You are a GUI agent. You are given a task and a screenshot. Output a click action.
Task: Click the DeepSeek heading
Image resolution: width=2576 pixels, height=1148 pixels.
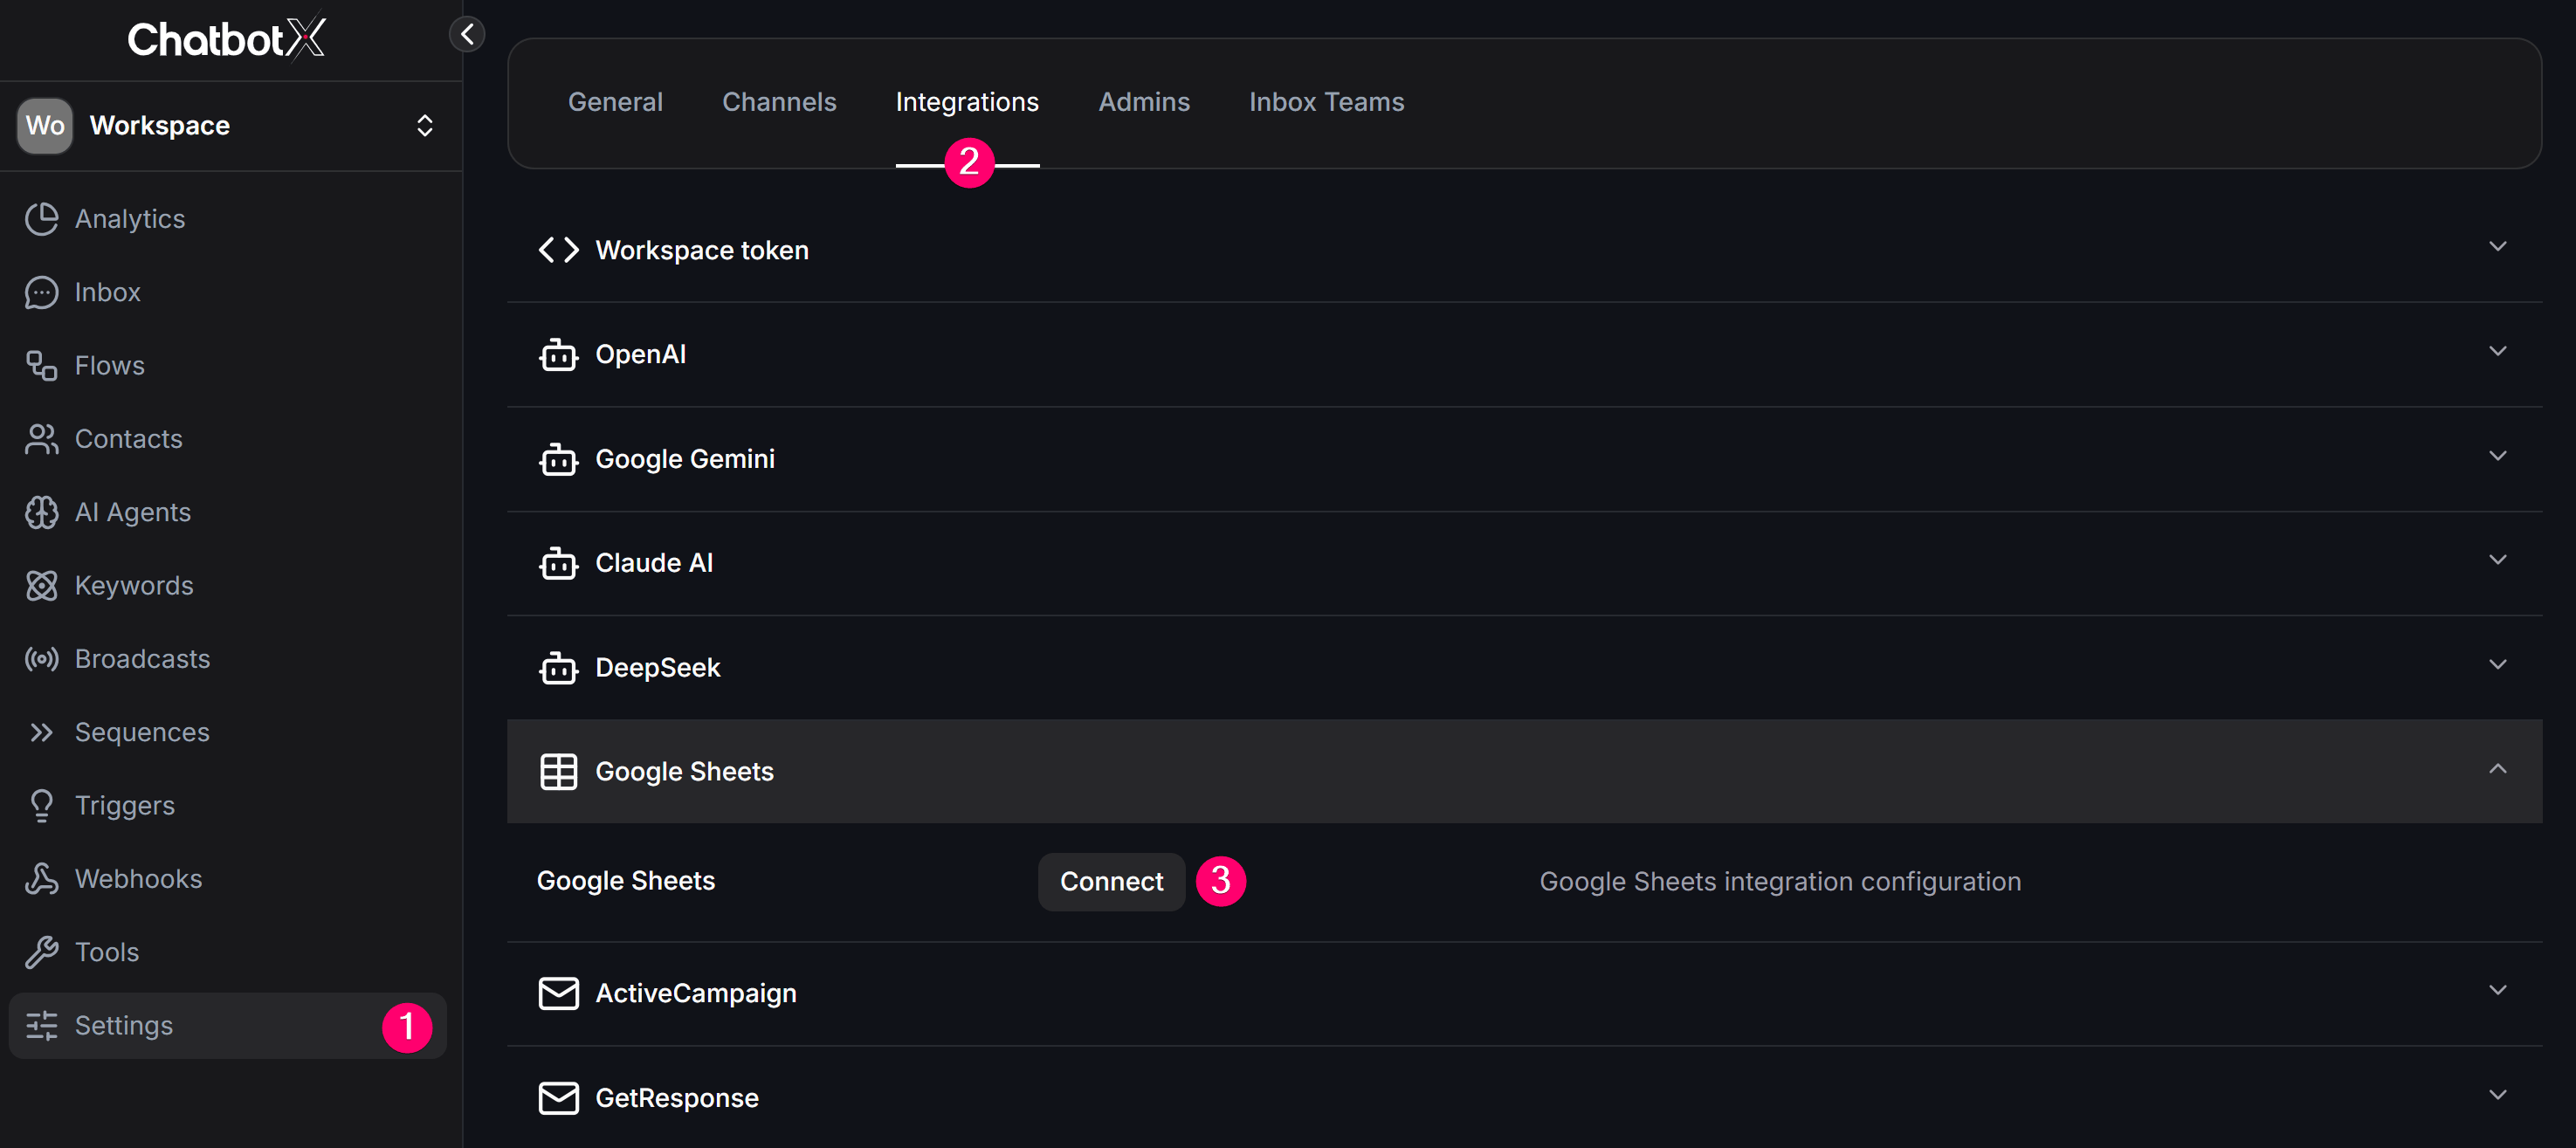pos(657,667)
